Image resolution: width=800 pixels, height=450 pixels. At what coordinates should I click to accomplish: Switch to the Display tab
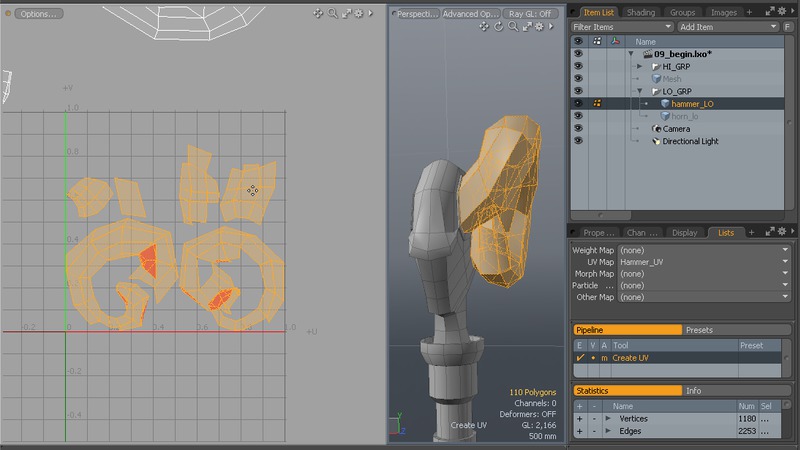[x=685, y=232]
